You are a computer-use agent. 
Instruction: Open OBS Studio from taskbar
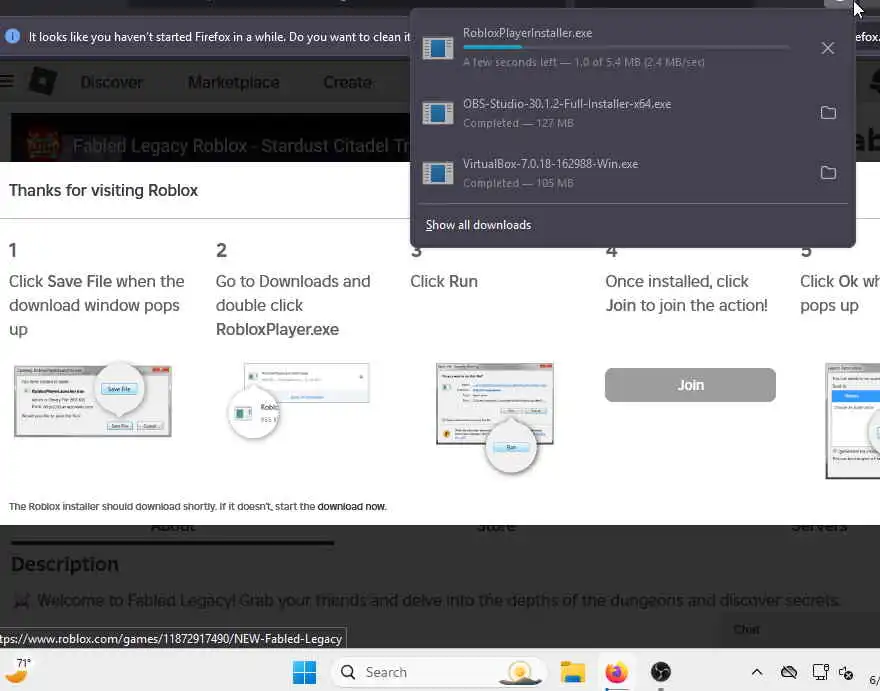coord(661,672)
